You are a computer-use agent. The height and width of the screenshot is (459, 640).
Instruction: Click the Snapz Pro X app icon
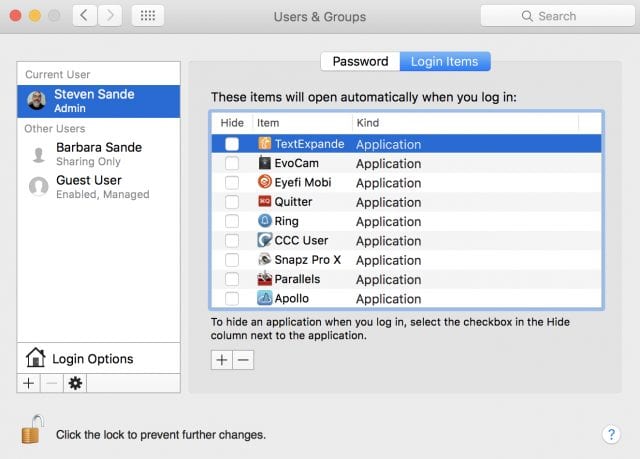pos(264,260)
